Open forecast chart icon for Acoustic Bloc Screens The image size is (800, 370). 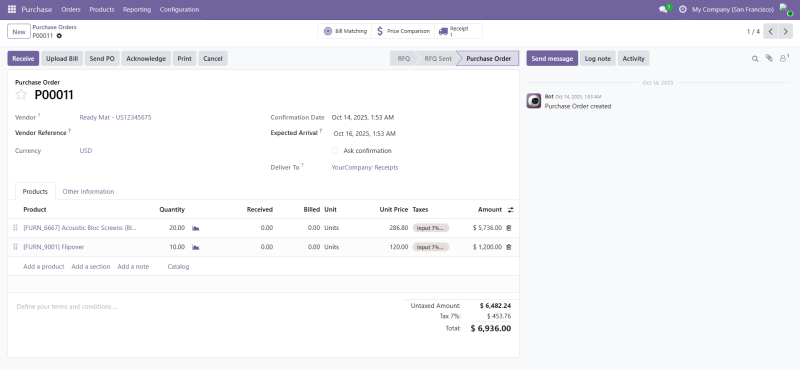click(x=195, y=228)
